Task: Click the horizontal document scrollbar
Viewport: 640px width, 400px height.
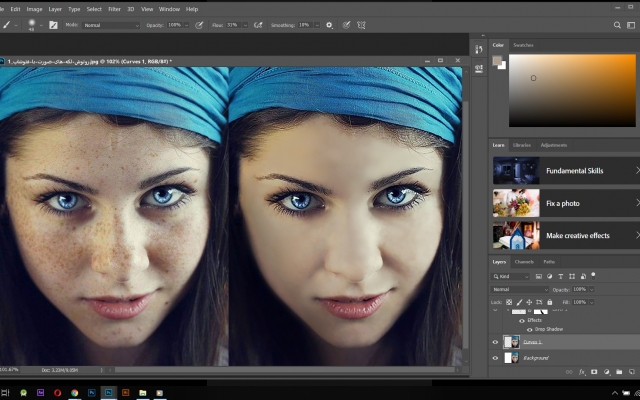Action: point(284,370)
